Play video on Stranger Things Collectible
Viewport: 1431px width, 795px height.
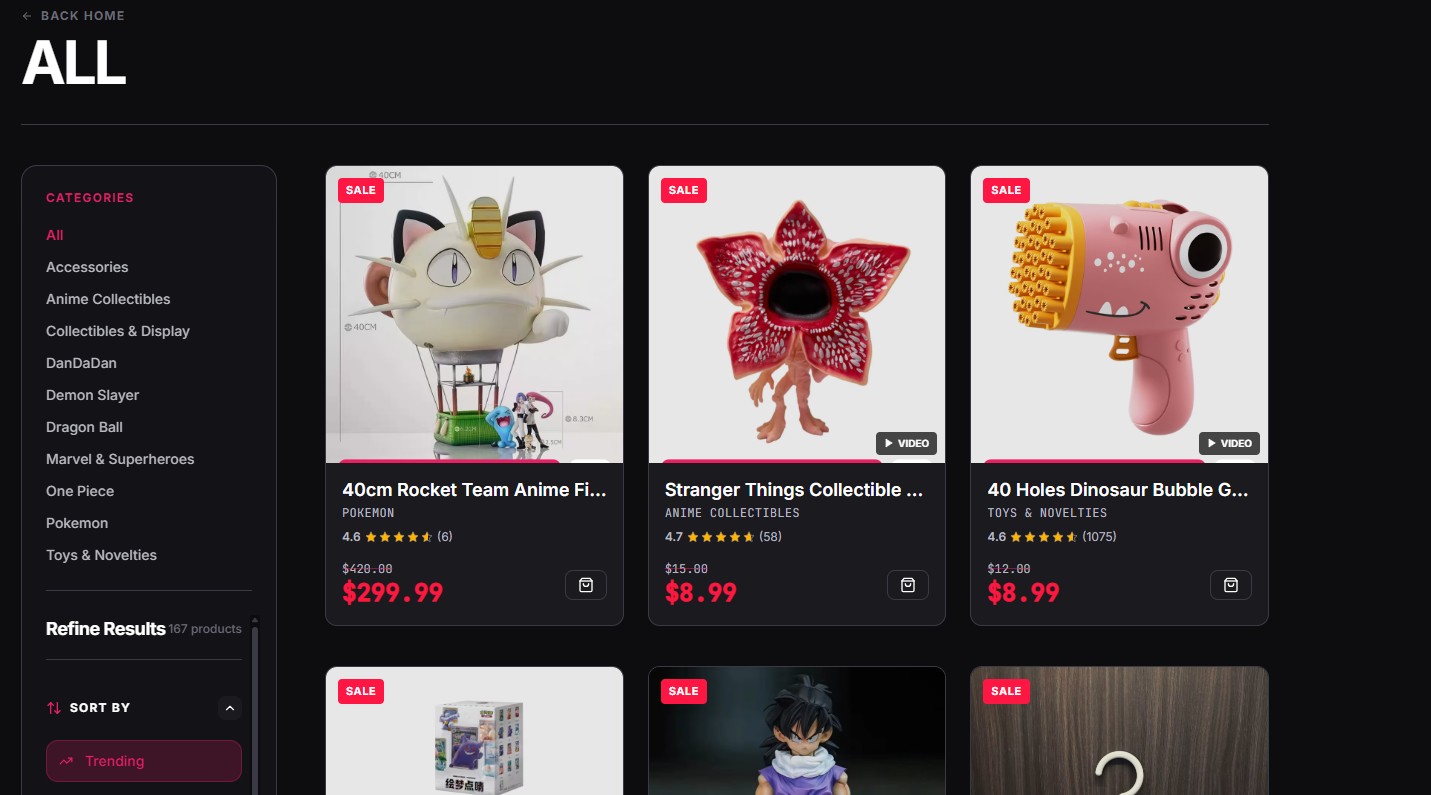[906, 443]
